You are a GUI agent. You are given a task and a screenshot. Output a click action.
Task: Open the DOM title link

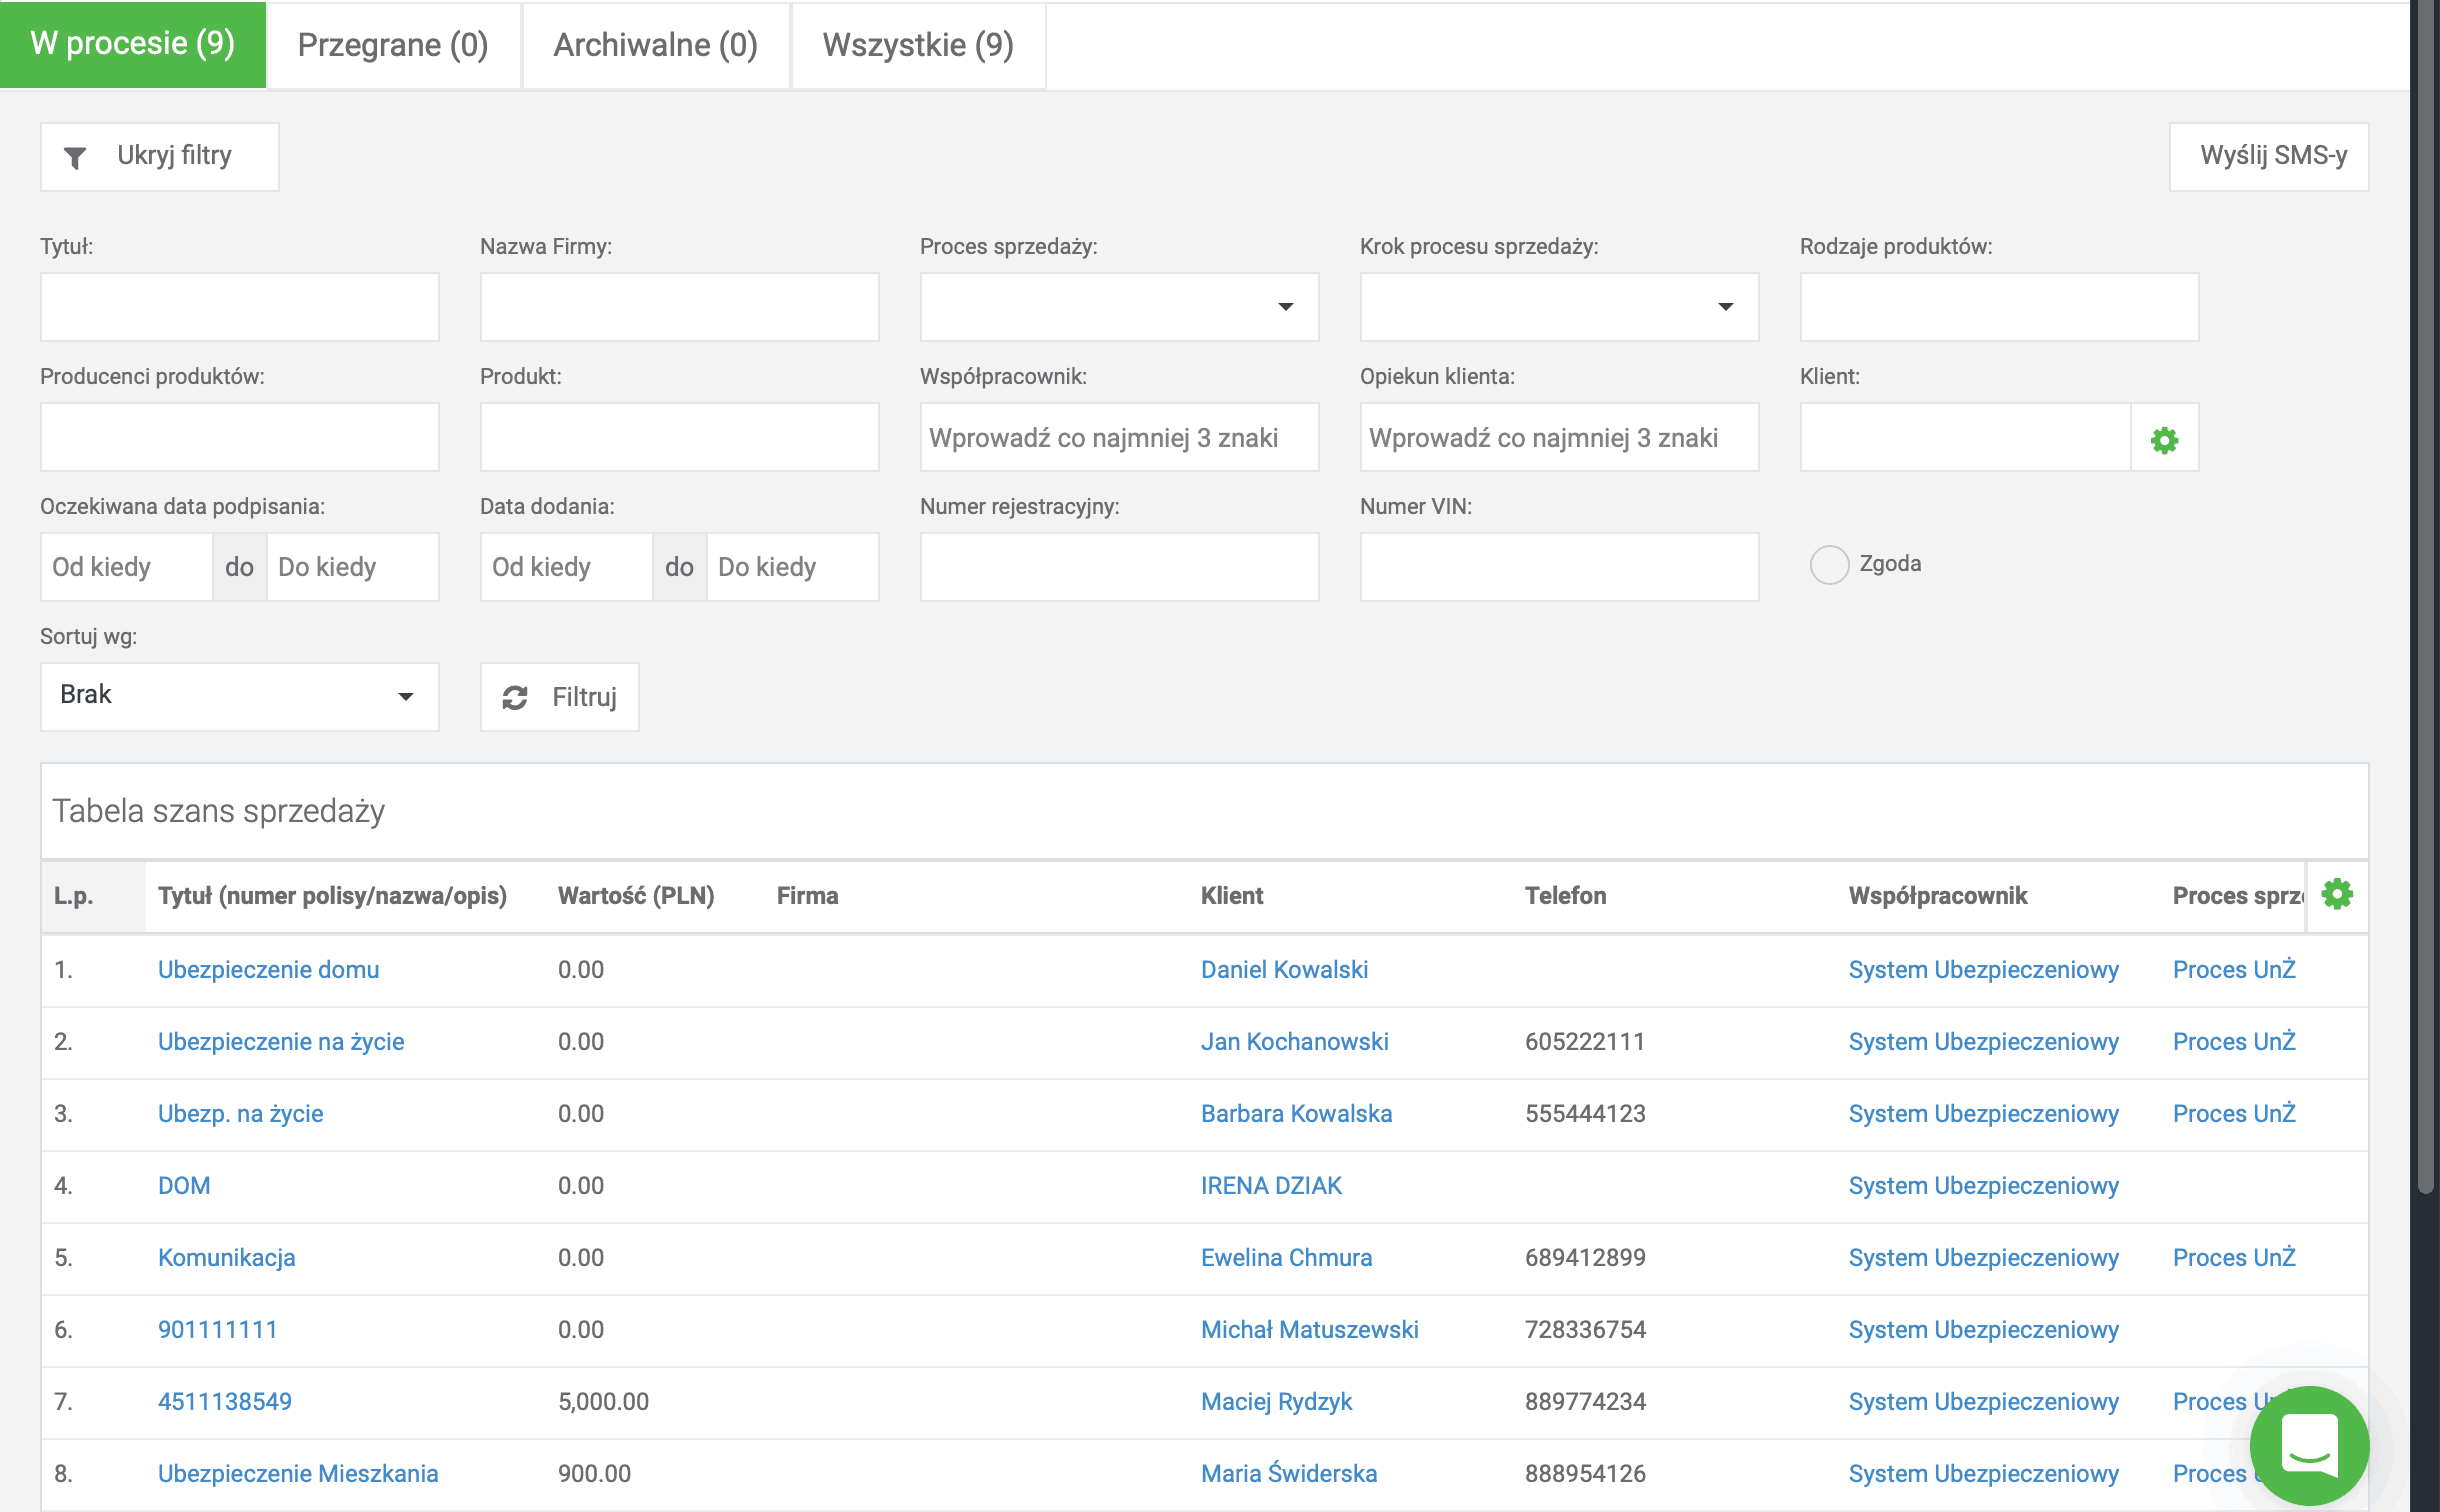pos(184,1186)
